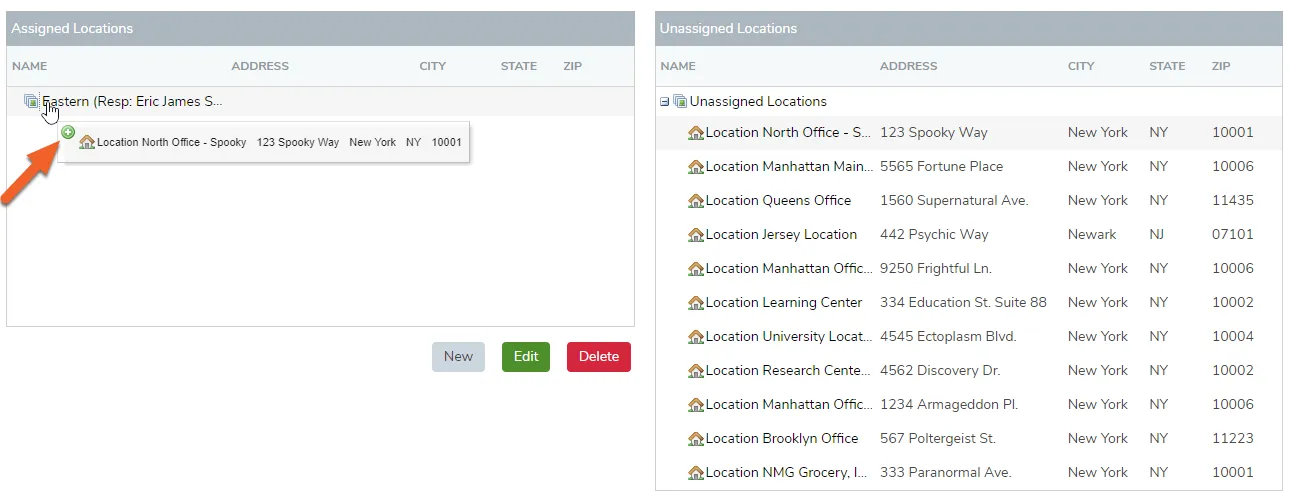The image size is (1290, 498).
Task: Sort Unassigned Locations by ADDRESS column
Action: tap(909, 66)
